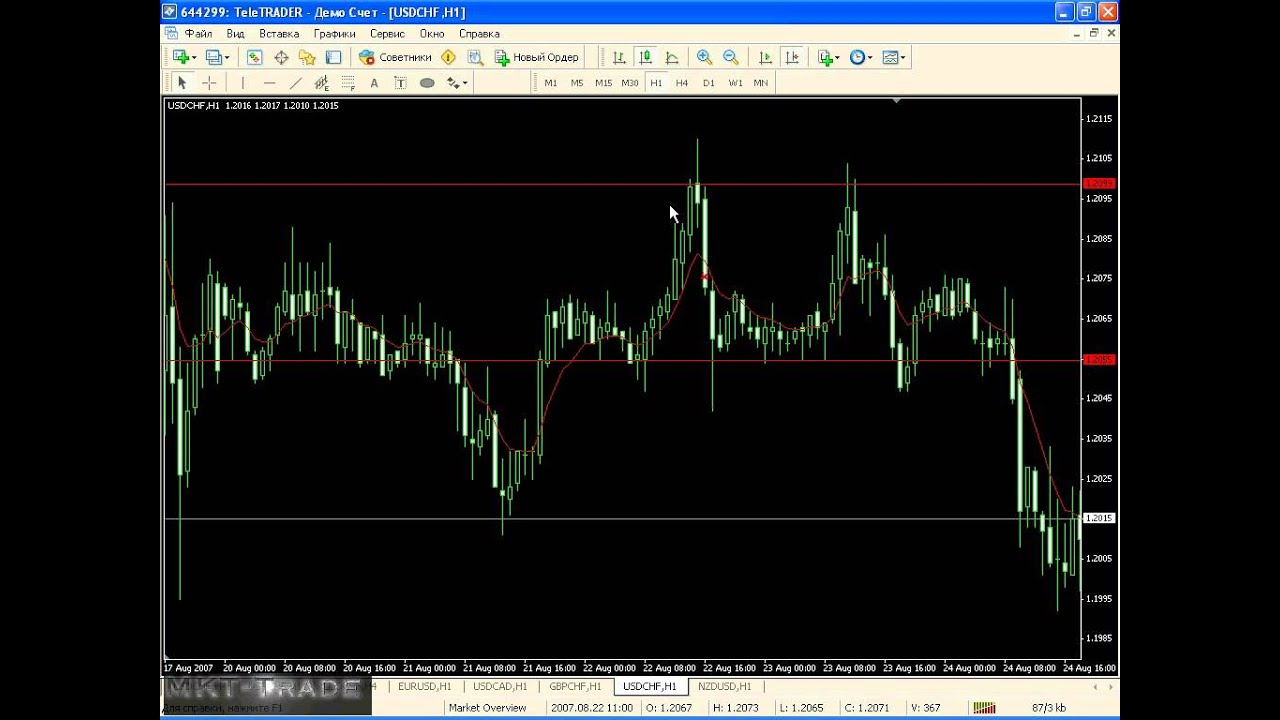This screenshot has width=1280, height=720.
Task: Switch timeframe to M5
Action: (577, 83)
